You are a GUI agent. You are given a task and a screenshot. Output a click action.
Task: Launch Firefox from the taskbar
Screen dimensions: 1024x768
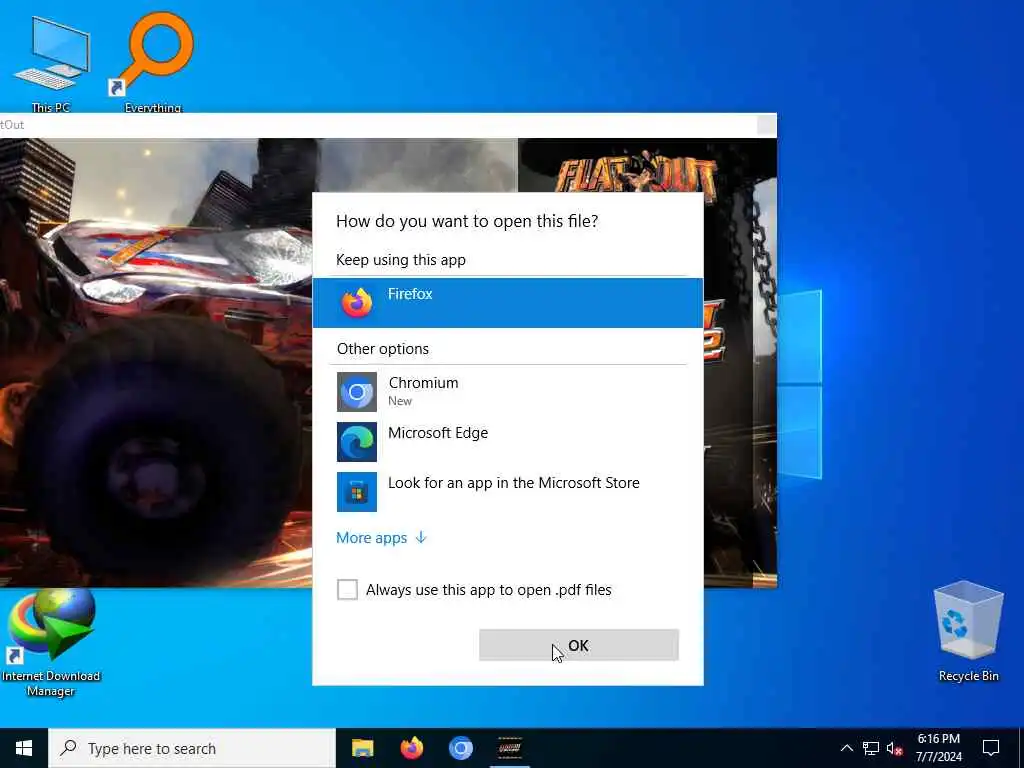pos(411,748)
